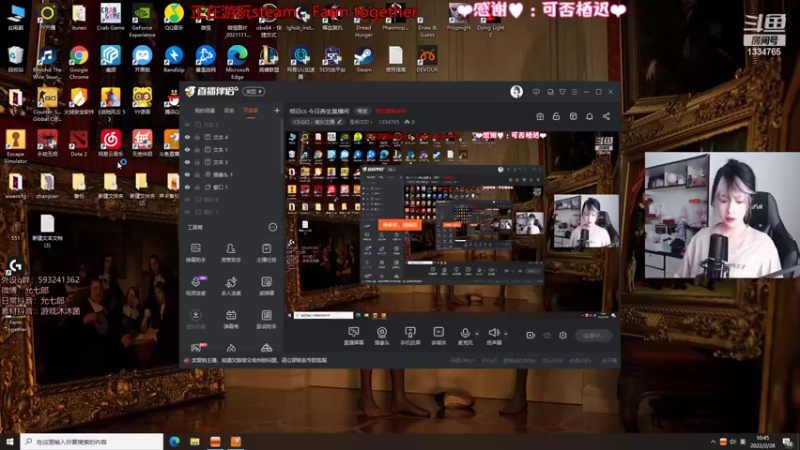
Task: Click the pencil to edit CS:GO category
Action: click(x=340, y=122)
